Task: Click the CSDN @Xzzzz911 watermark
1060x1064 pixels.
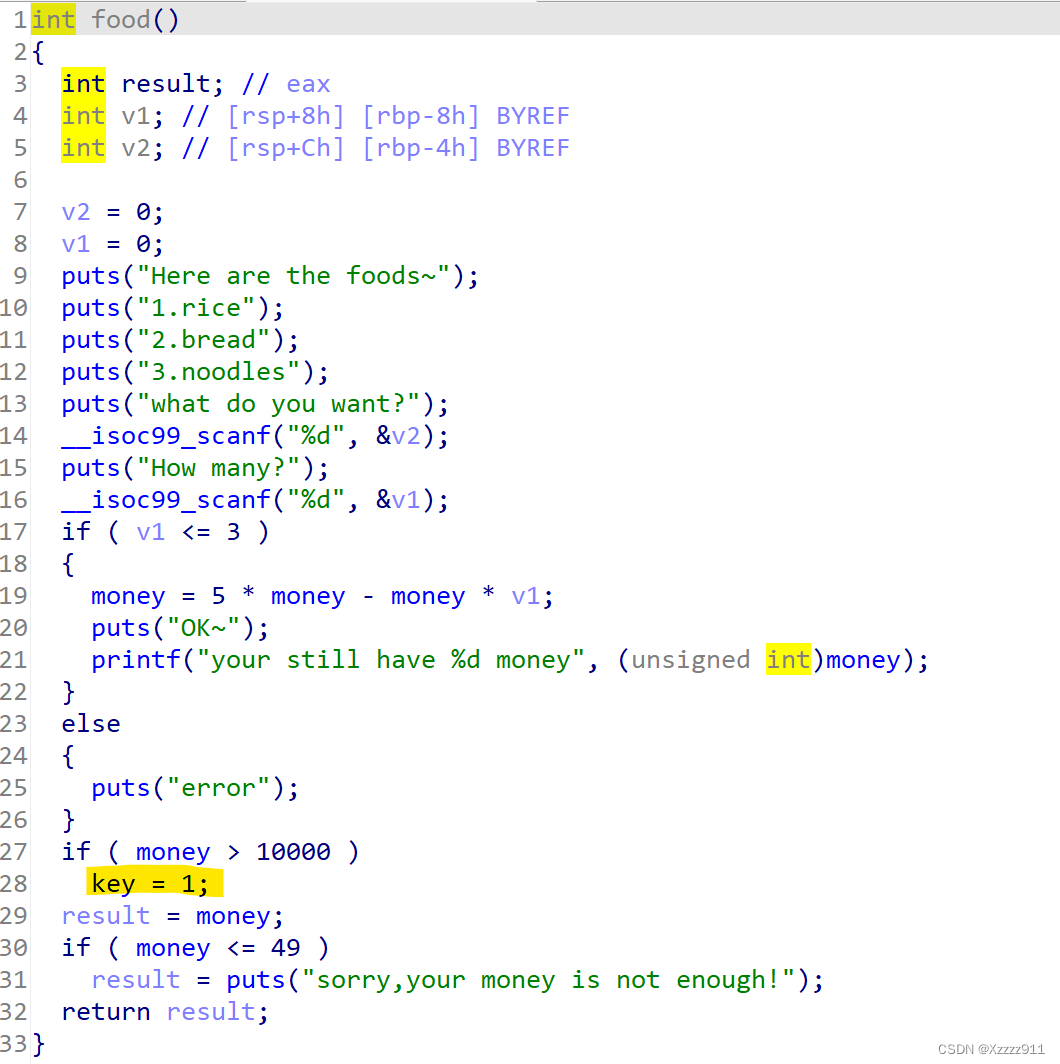Action: click(x=991, y=1048)
